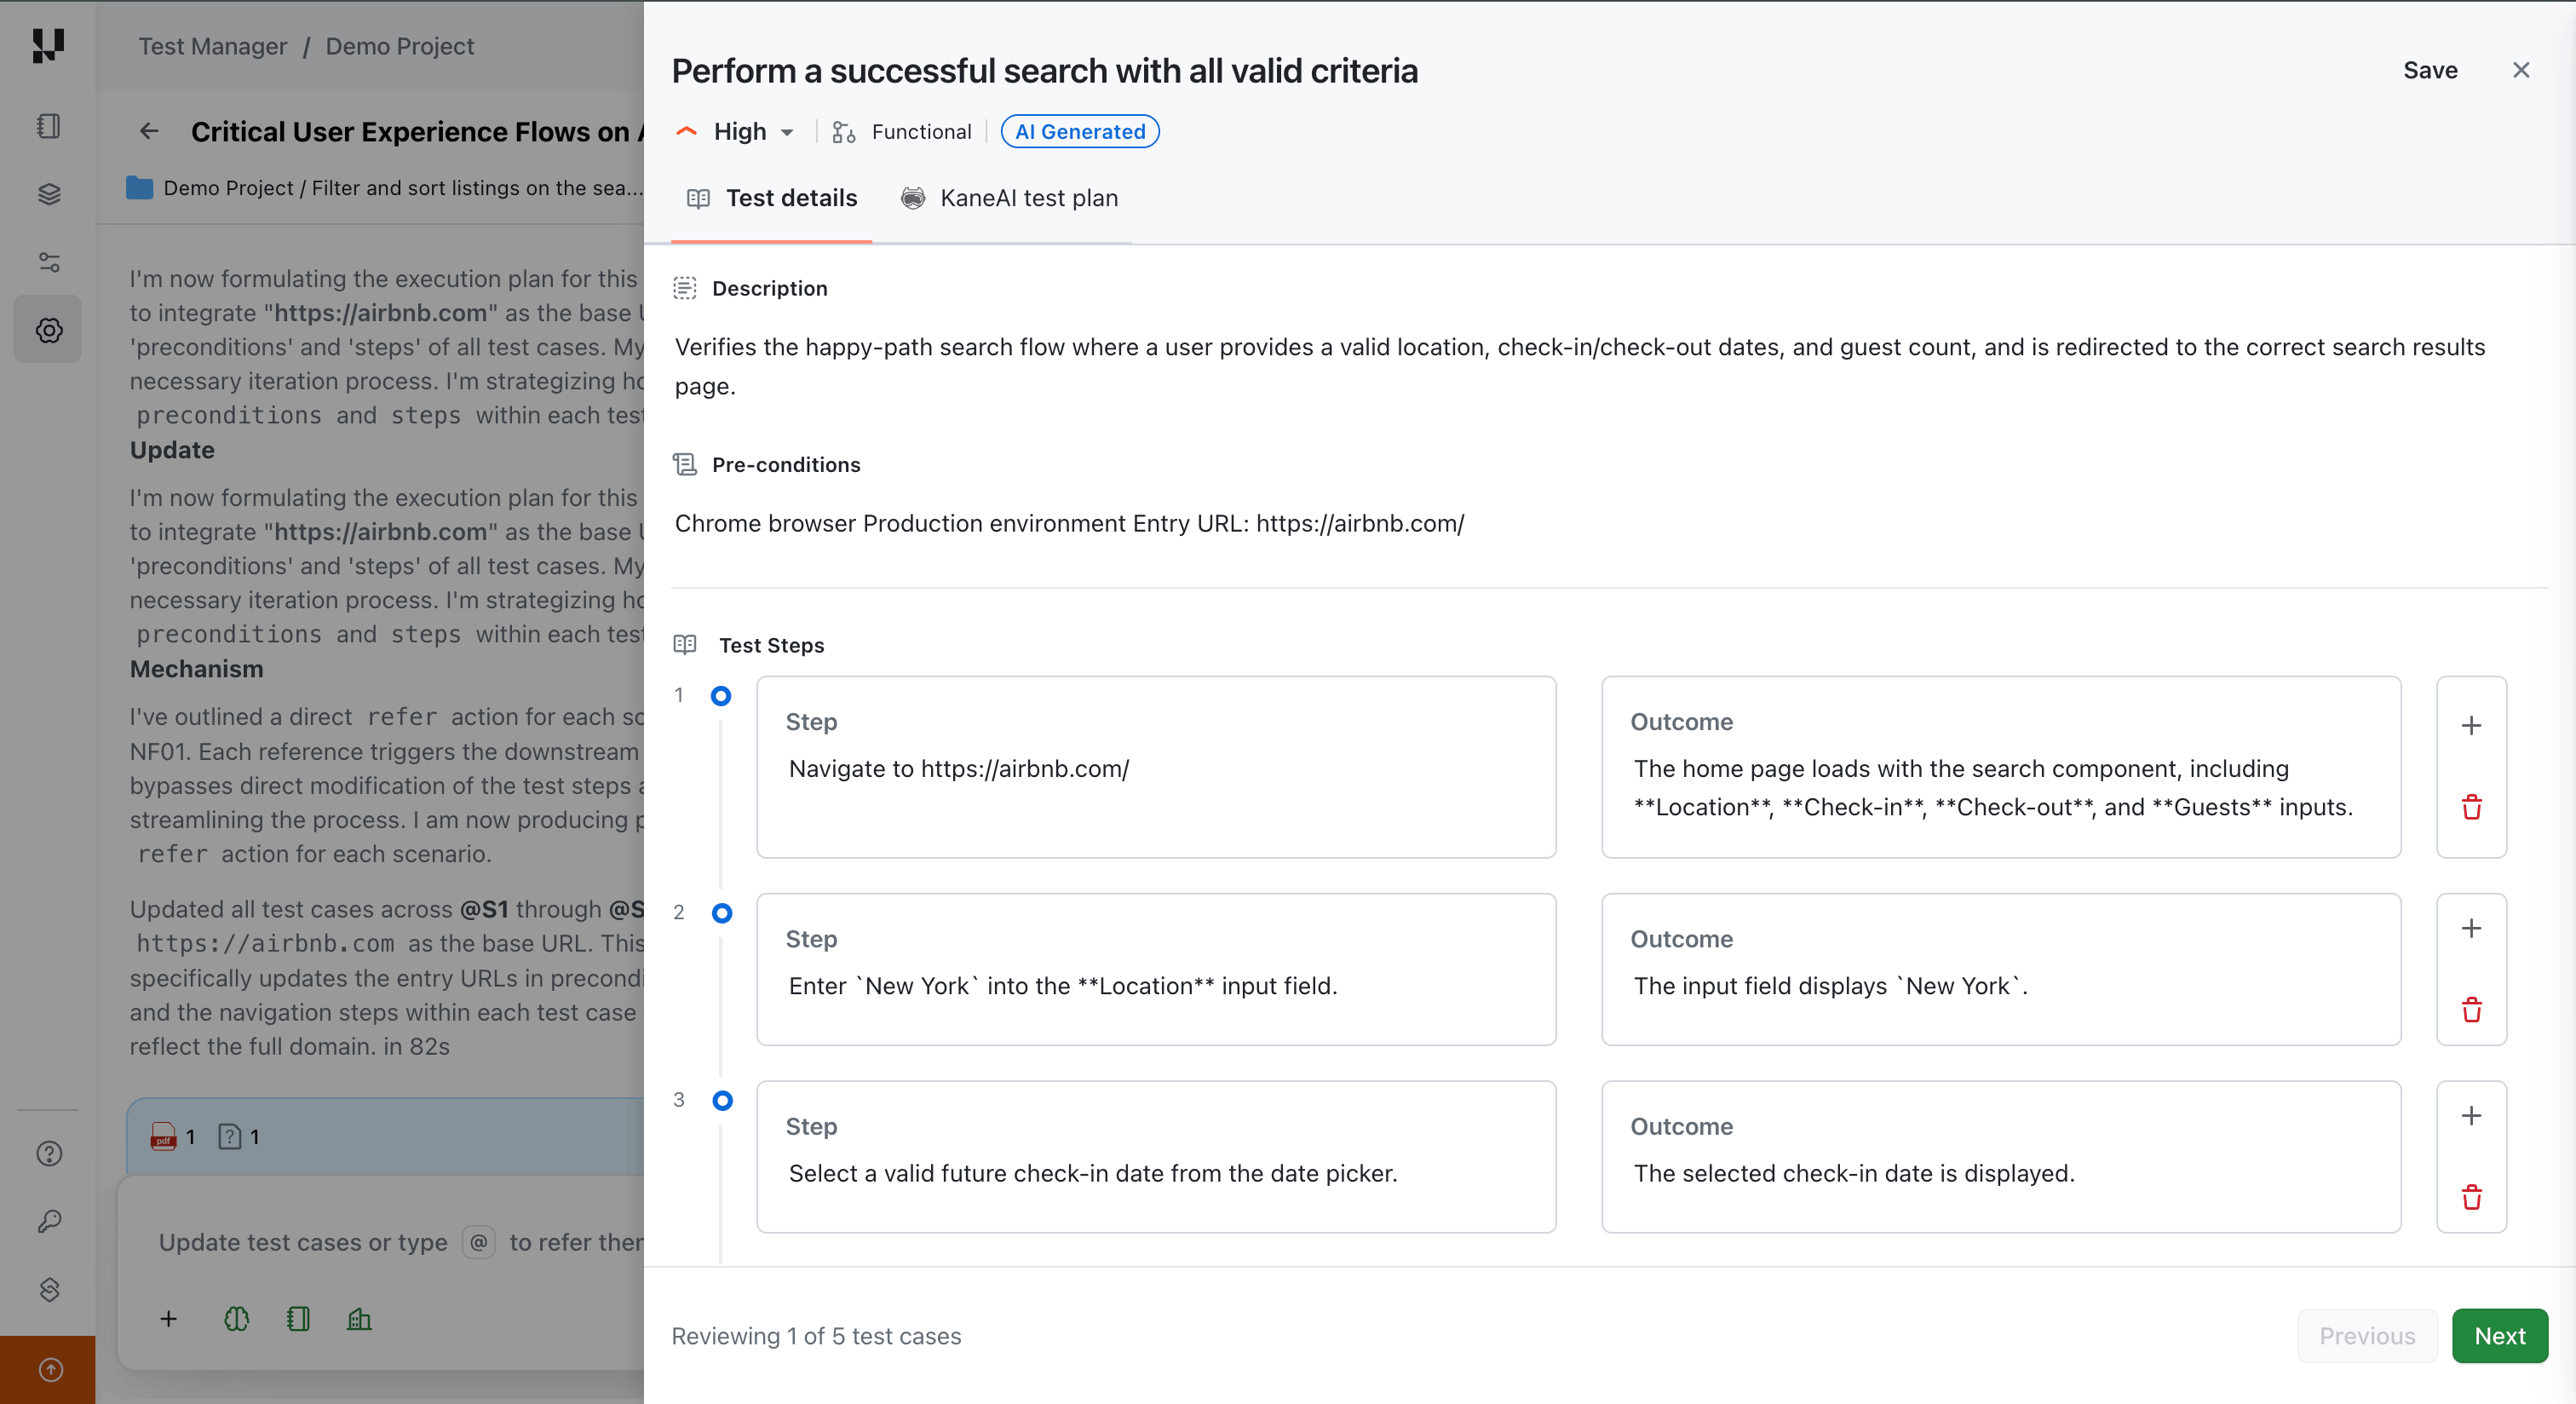2576x1404 pixels.
Task: Open the test cases layers icon in sidebar
Action: pyautogui.click(x=48, y=194)
